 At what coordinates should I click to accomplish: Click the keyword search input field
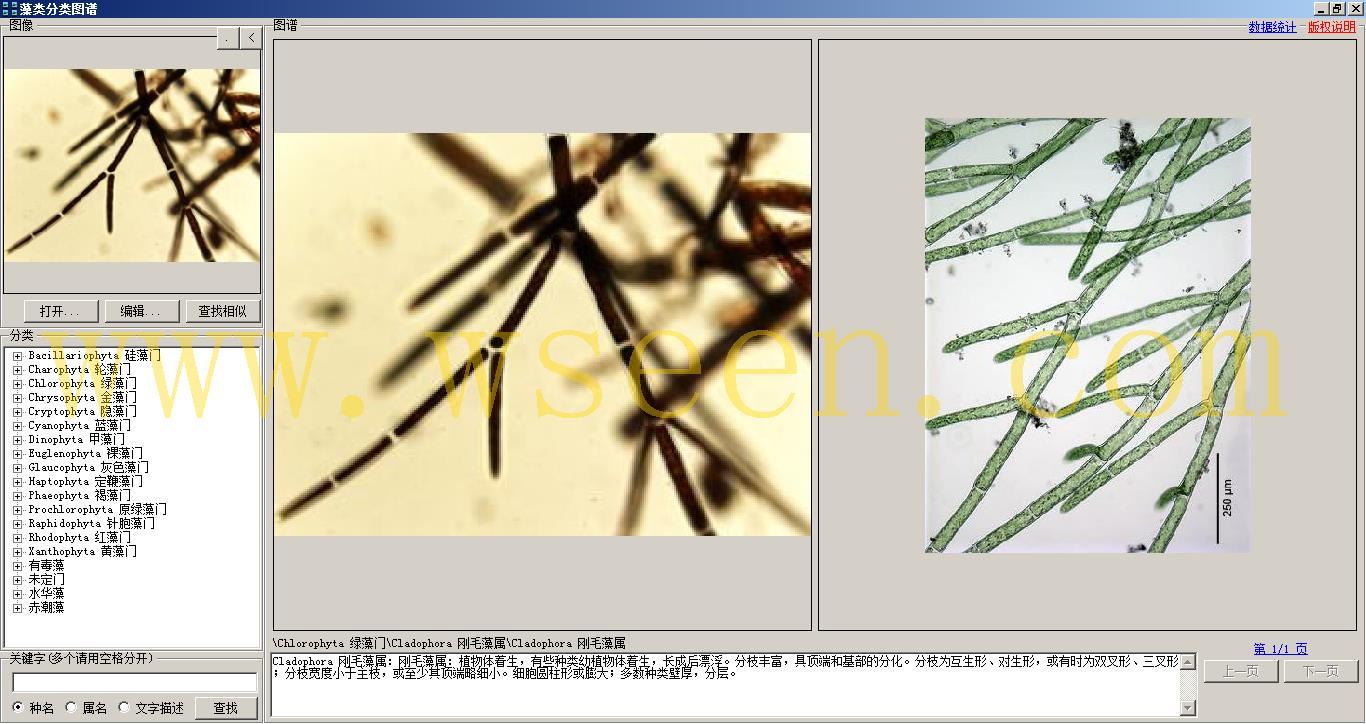pos(134,682)
